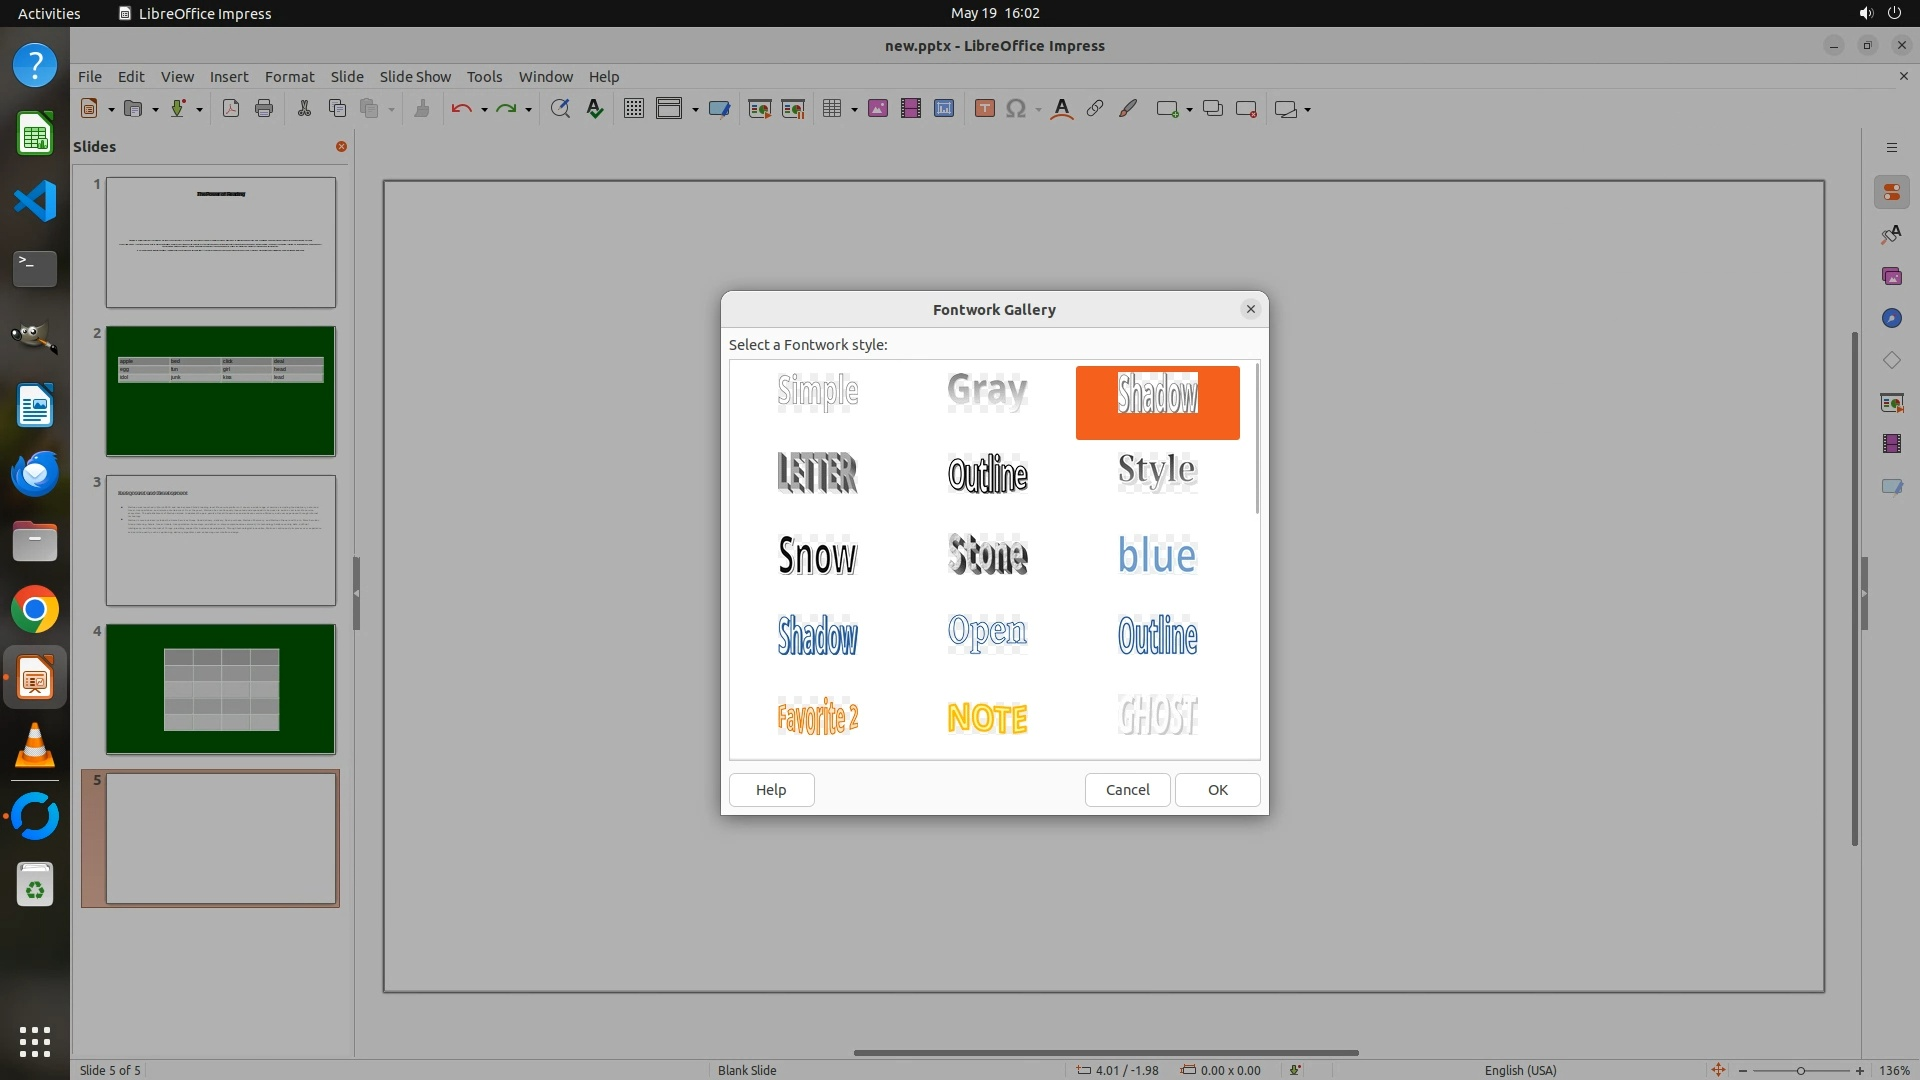Select the Gray Fontwork style
The height and width of the screenshot is (1080, 1920).
point(987,391)
